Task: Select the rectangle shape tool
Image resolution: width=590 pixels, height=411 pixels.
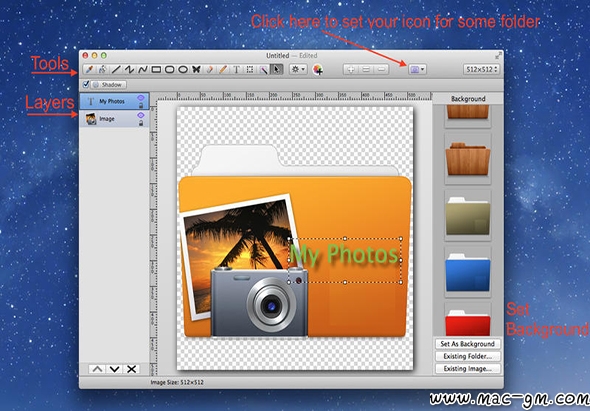Action: pos(156,70)
